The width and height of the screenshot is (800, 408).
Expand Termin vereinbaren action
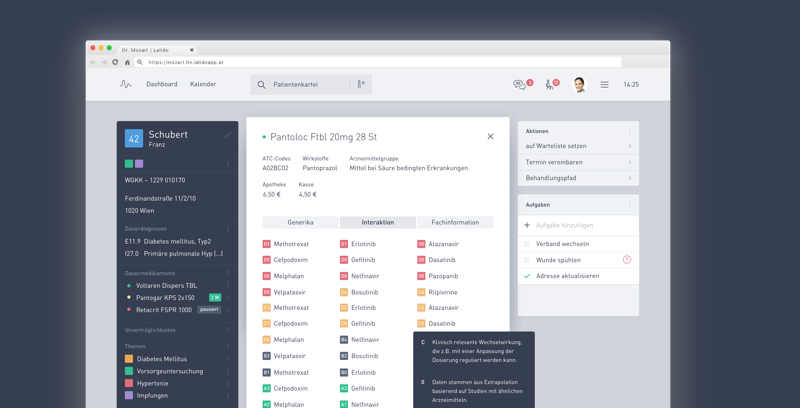pyautogui.click(x=630, y=162)
